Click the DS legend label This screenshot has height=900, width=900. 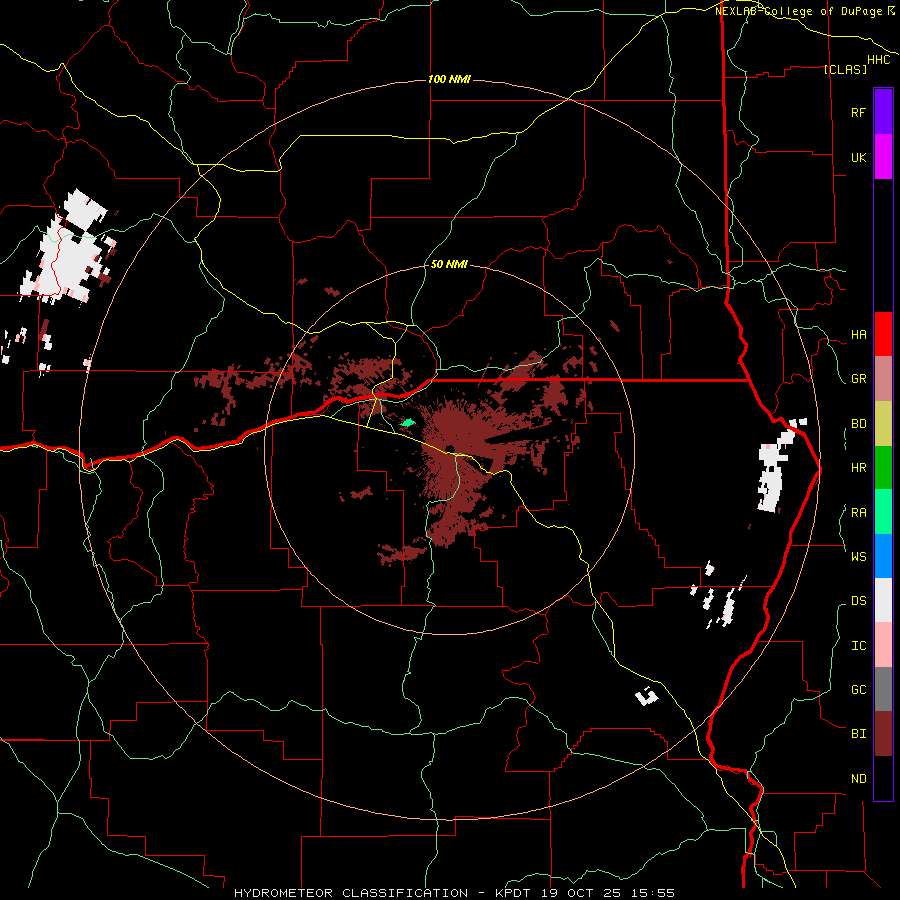tap(858, 601)
